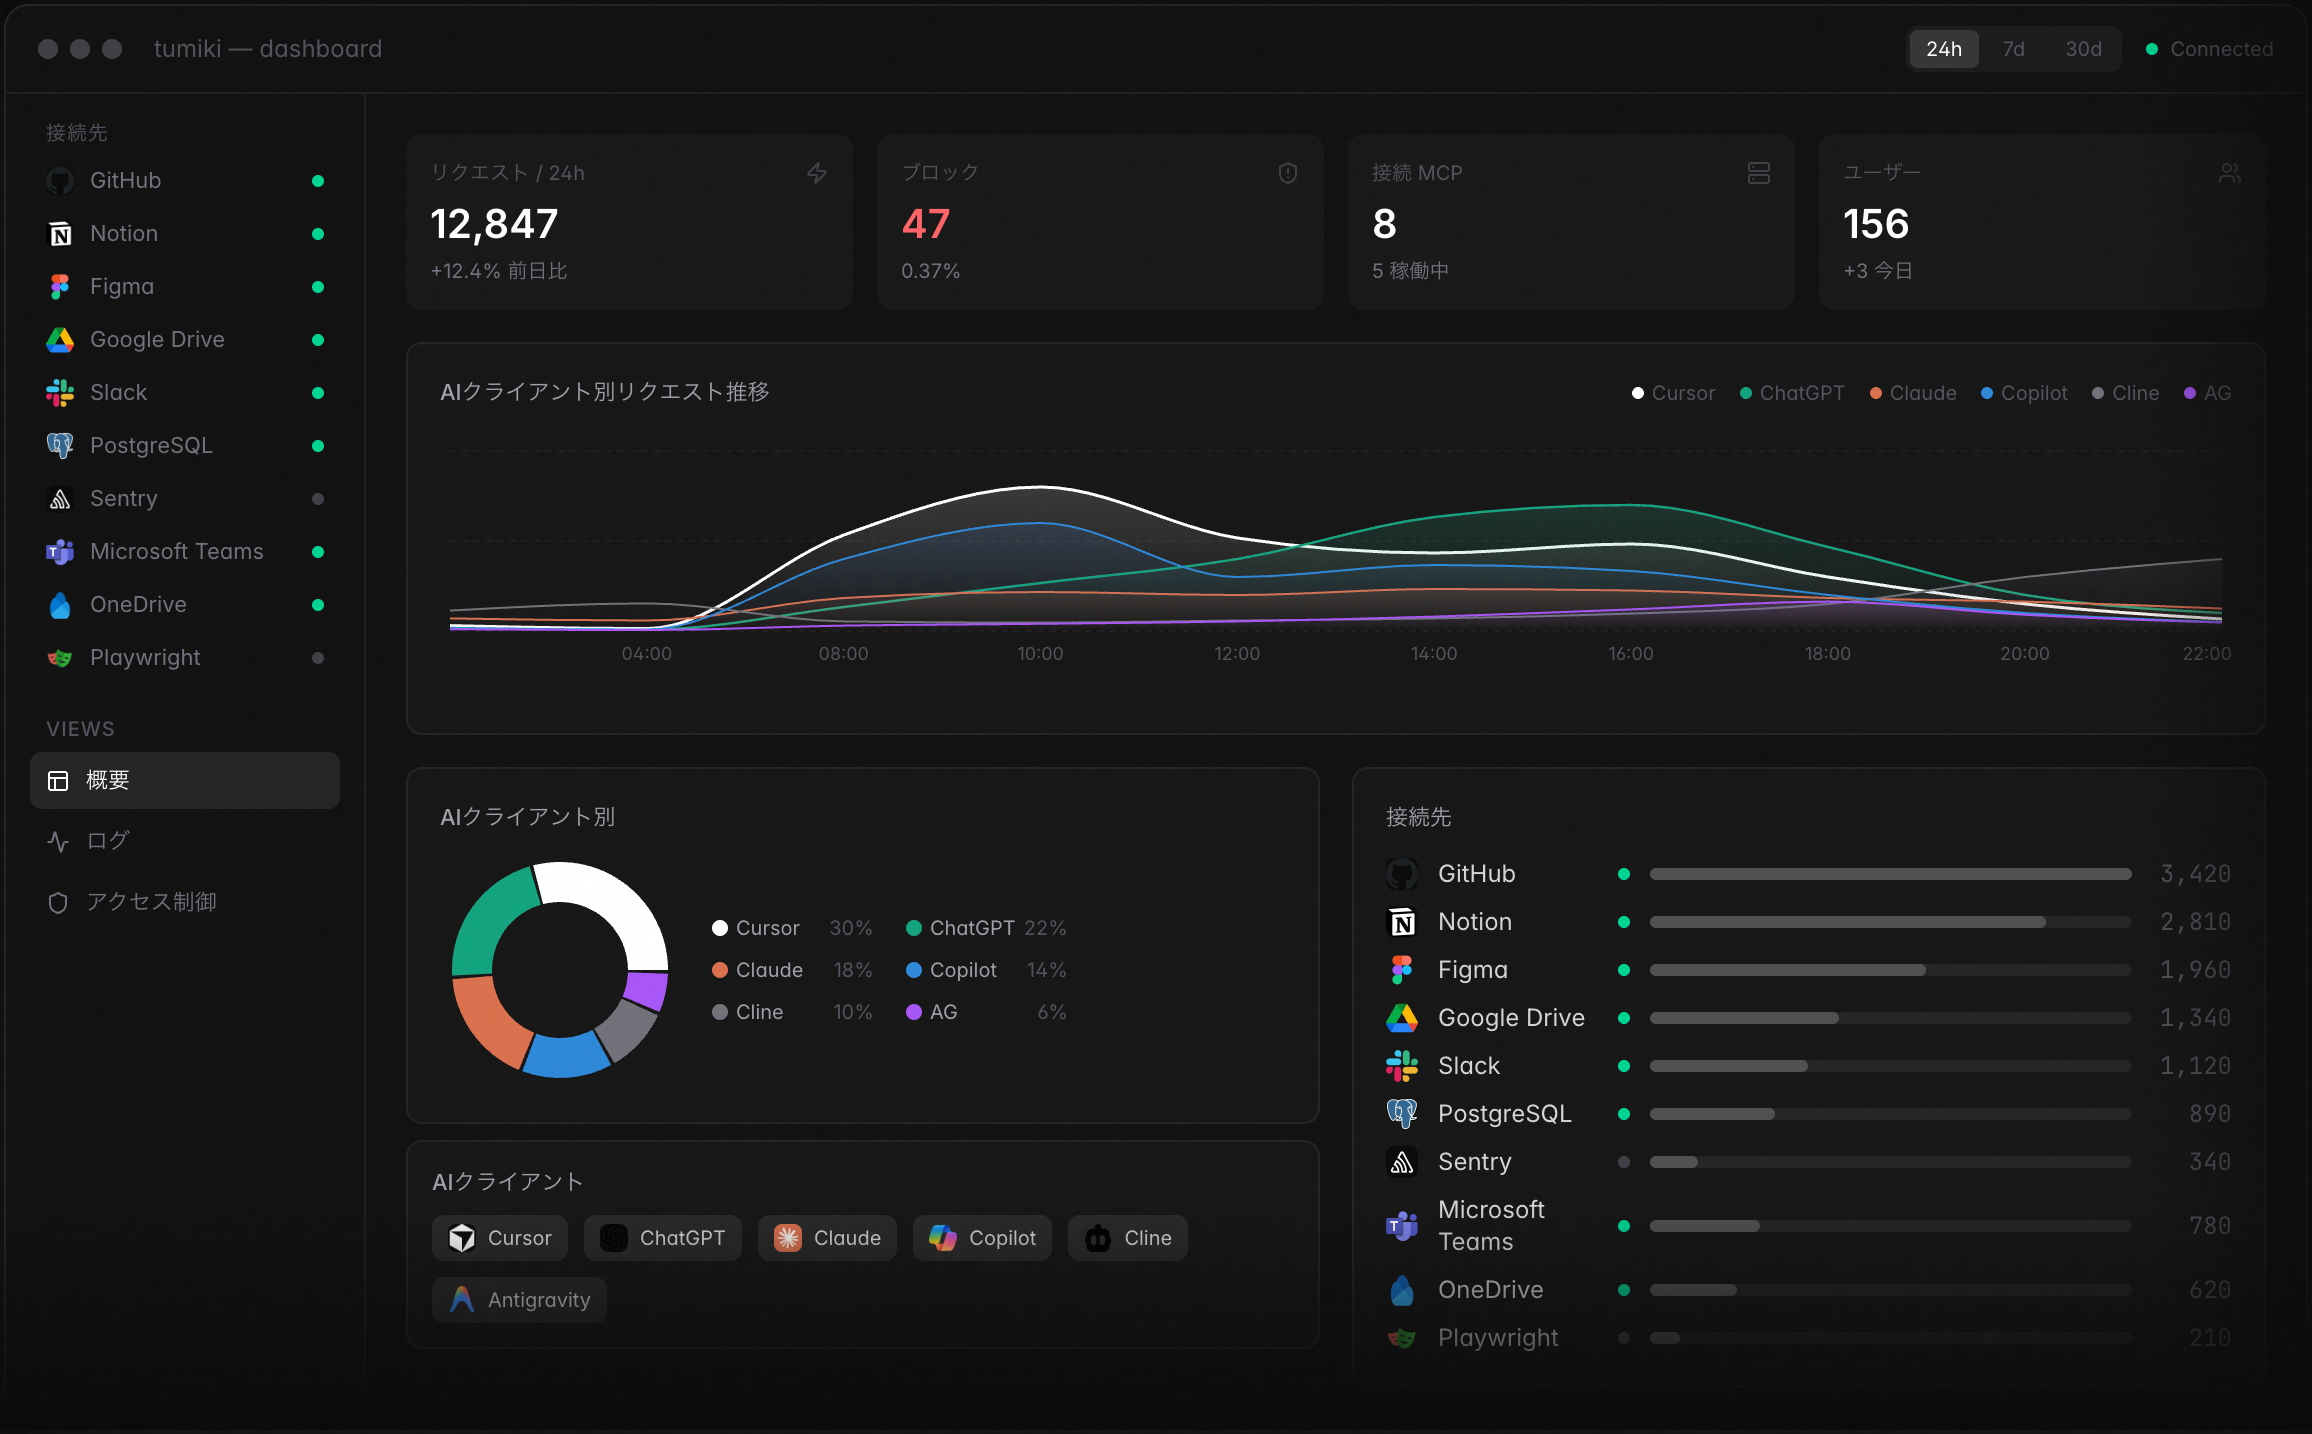2312x1434 pixels.
Task: Click the GitHub icon in sidebar
Action: click(x=60, y=181)
